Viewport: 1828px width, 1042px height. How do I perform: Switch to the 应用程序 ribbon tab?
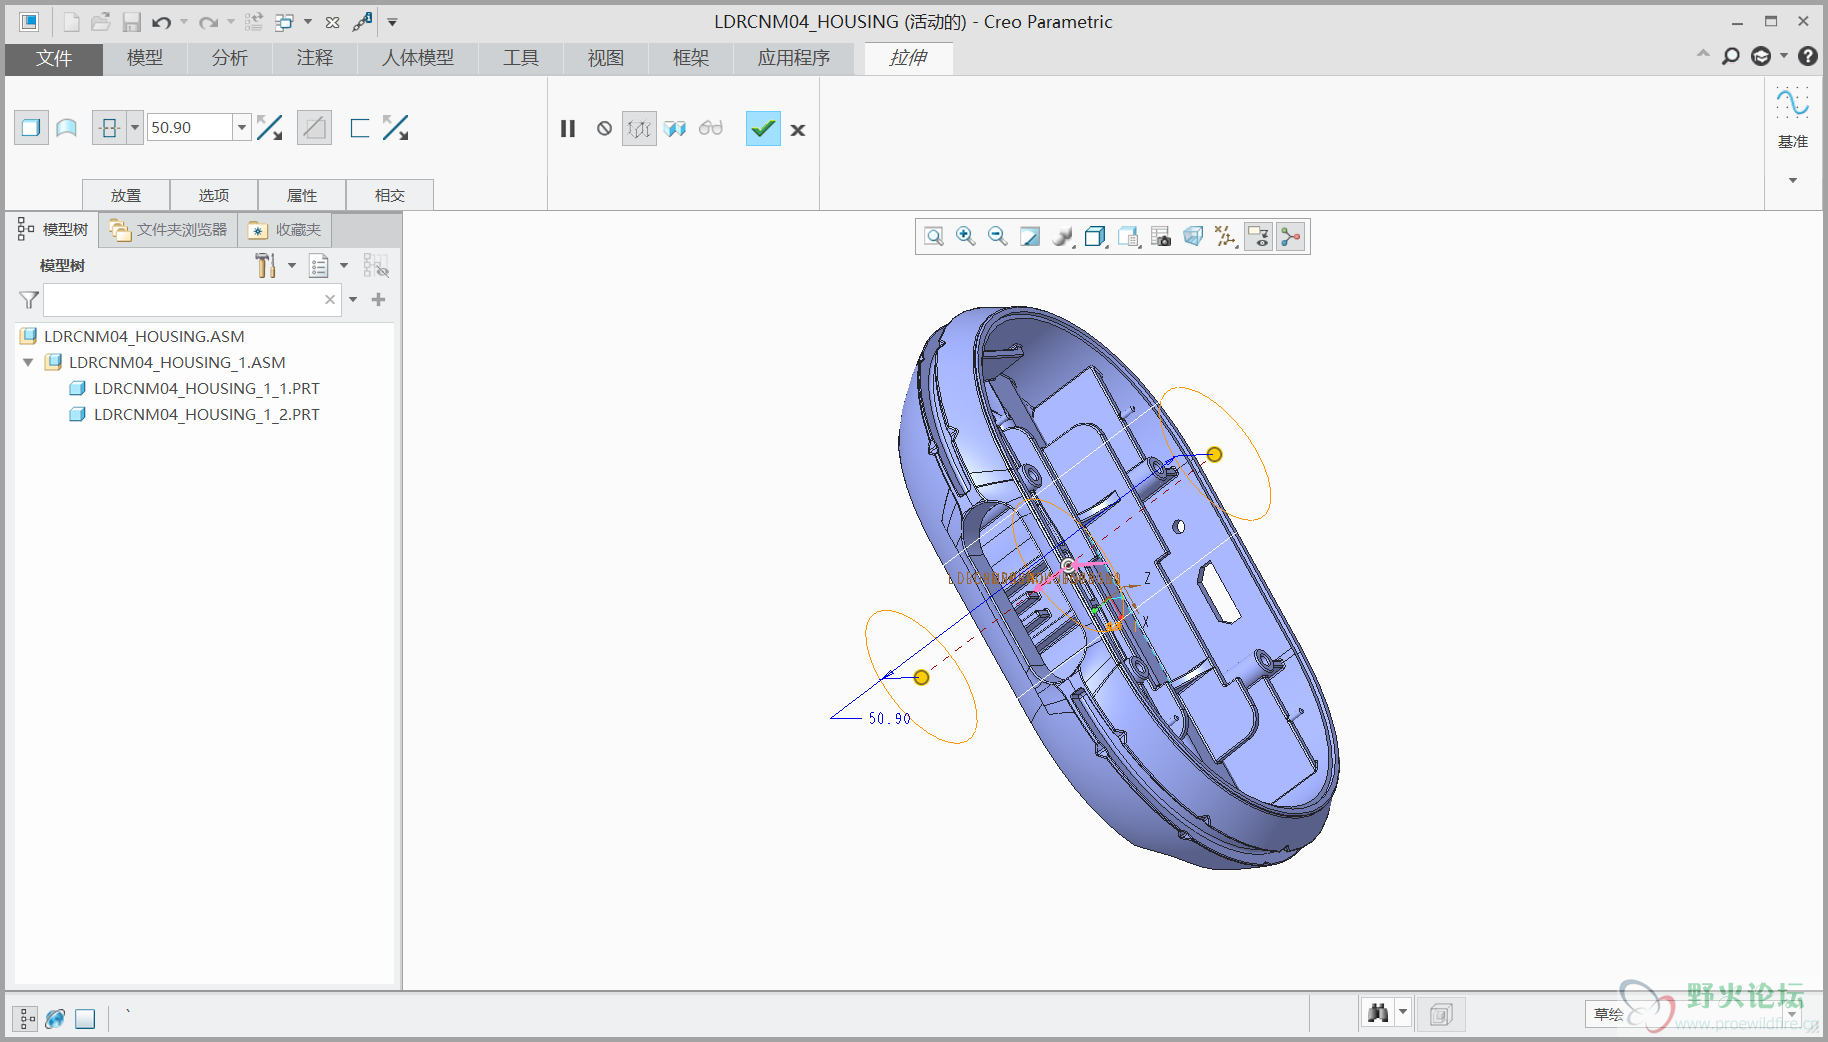pyautogui.click(x=794, y=59)
